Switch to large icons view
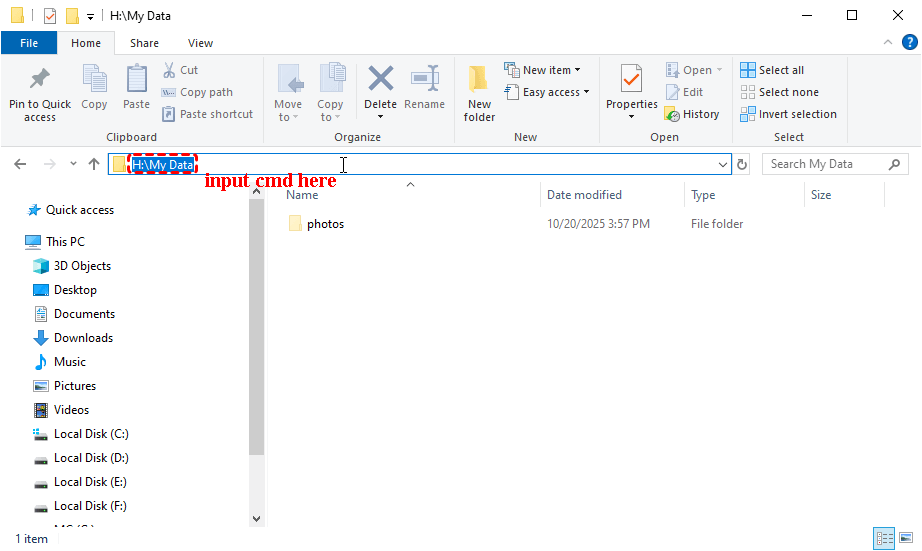The width and height of the screenshot is (922, 551). (x=906, y=539)
